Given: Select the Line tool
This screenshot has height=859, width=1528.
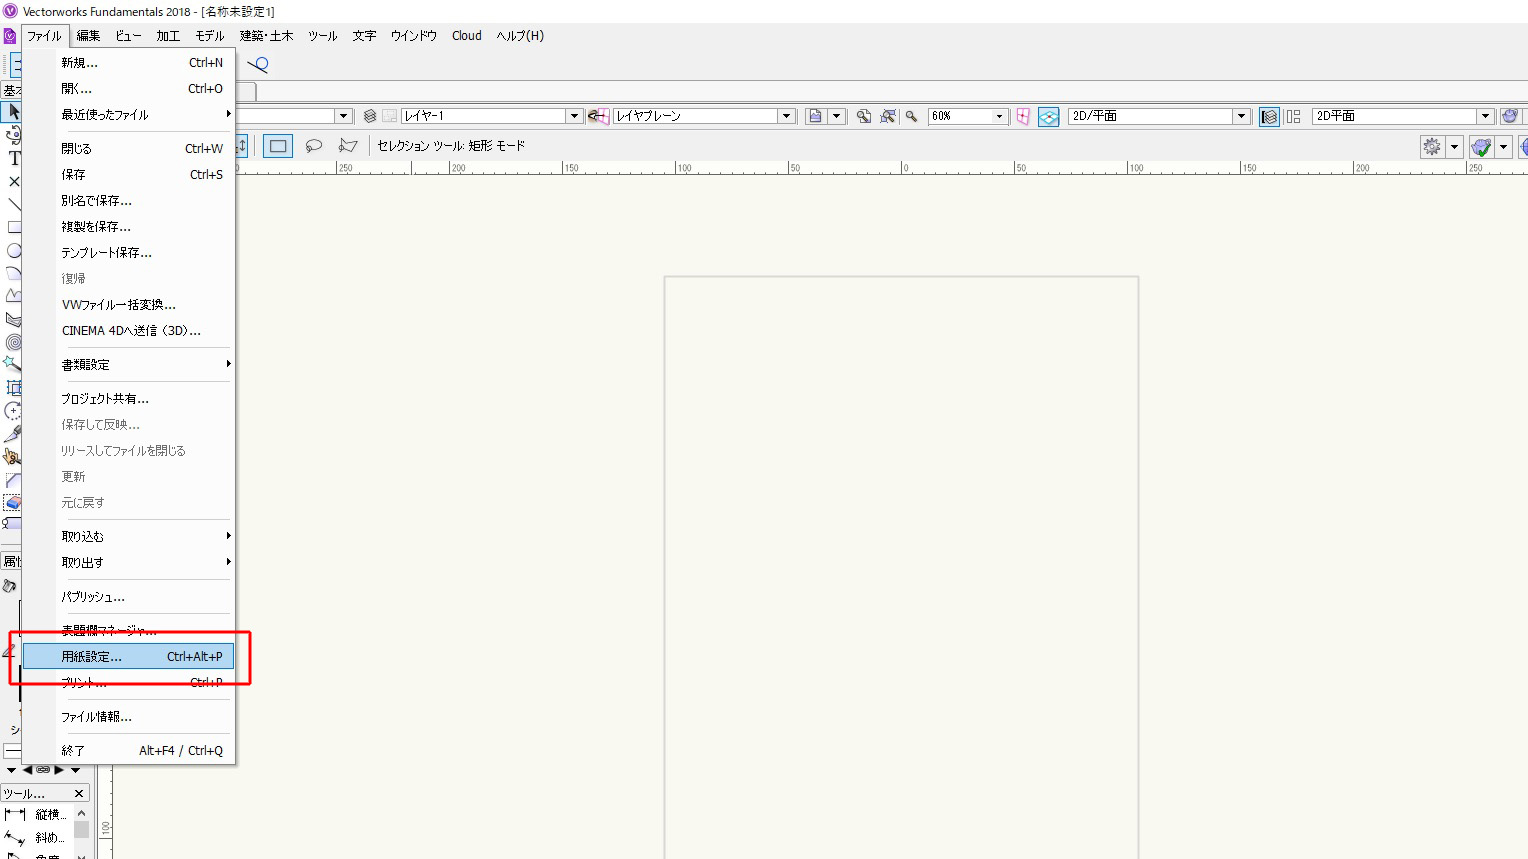Looking at the screenshot, I should point(14,204).
